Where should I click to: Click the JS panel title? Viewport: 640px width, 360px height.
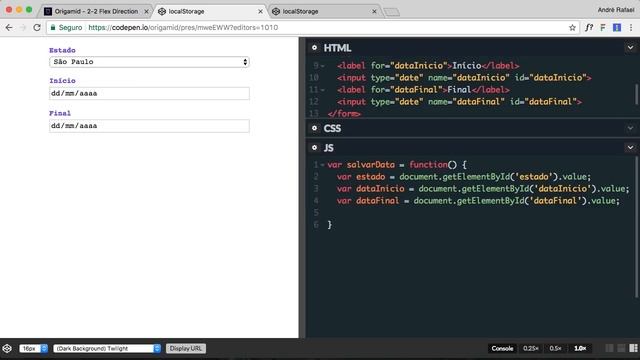[x=329, y=148]
